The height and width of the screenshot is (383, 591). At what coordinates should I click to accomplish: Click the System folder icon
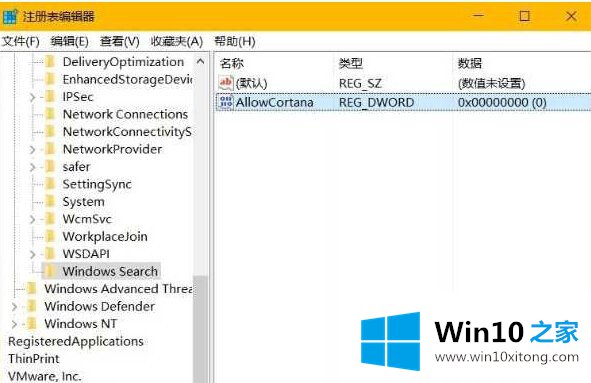50,201
